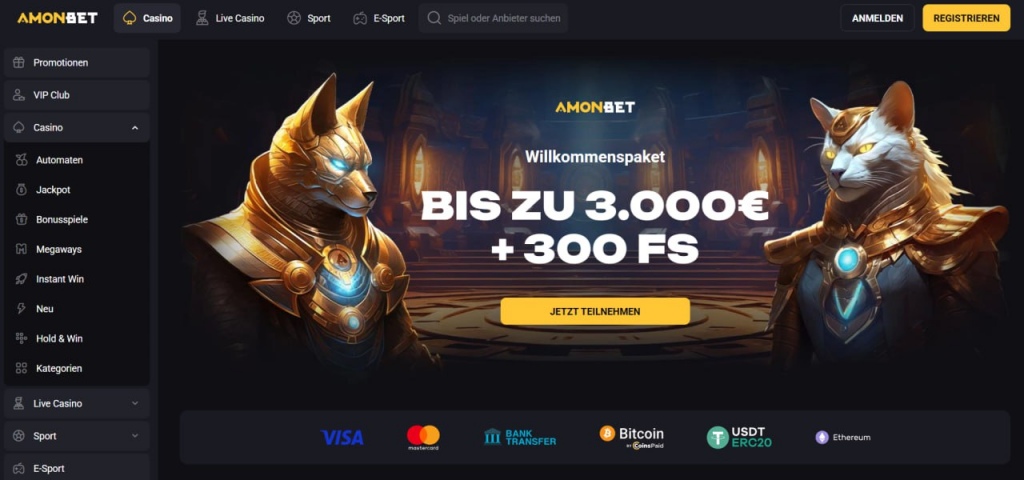Click the Anmelden button
This screenshot has height=480, width=1024.
pyautogui.click(x=877, y=18)
